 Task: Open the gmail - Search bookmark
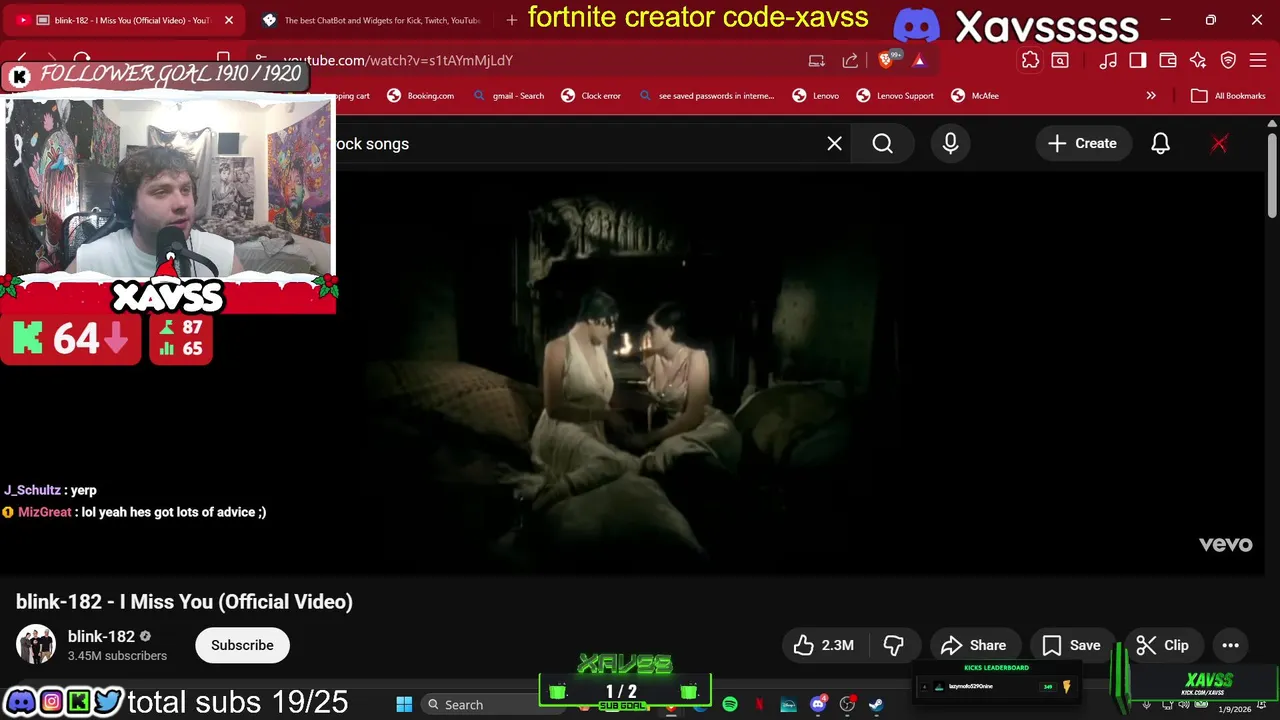(508, 96)
